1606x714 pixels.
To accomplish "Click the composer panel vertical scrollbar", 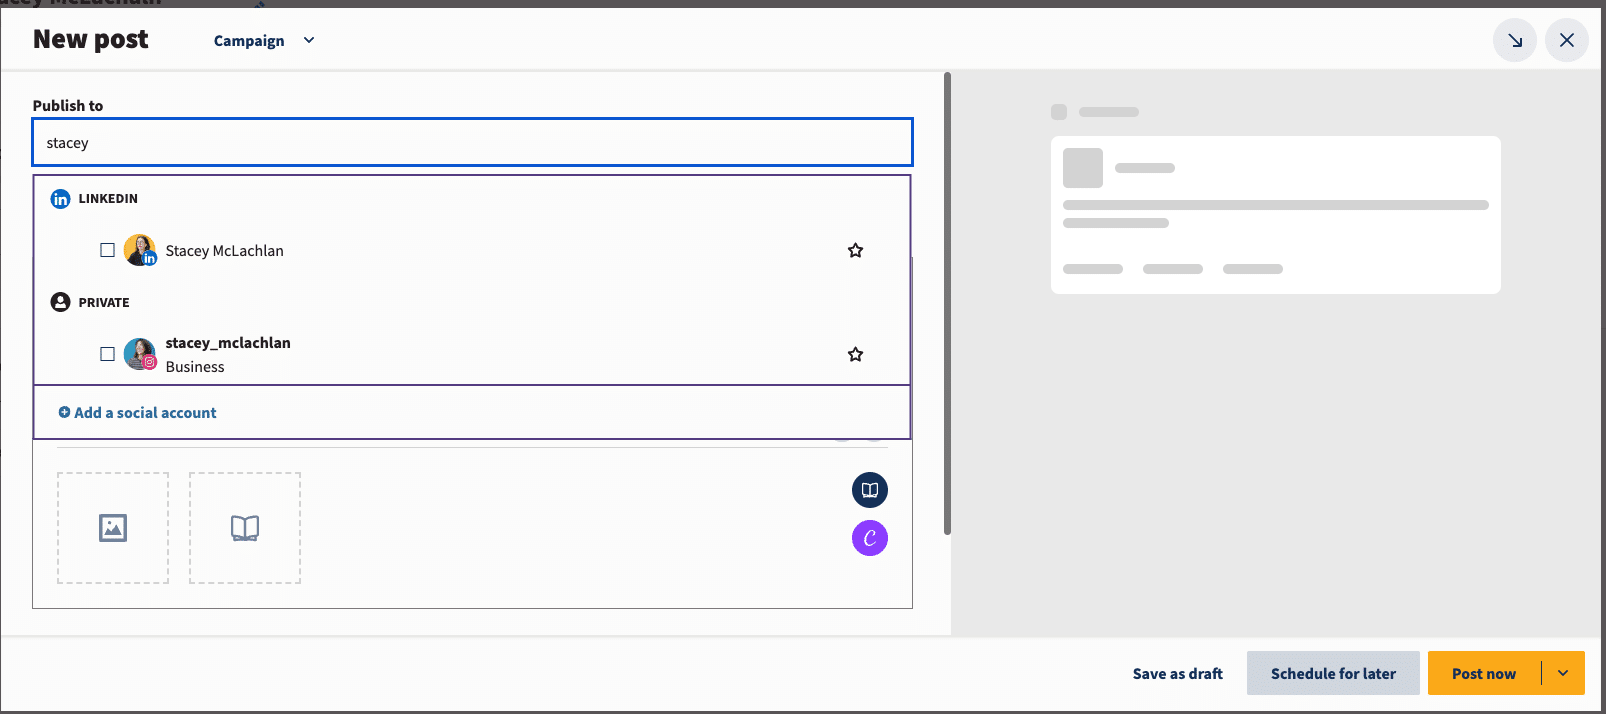I will (x=947, y=303).
